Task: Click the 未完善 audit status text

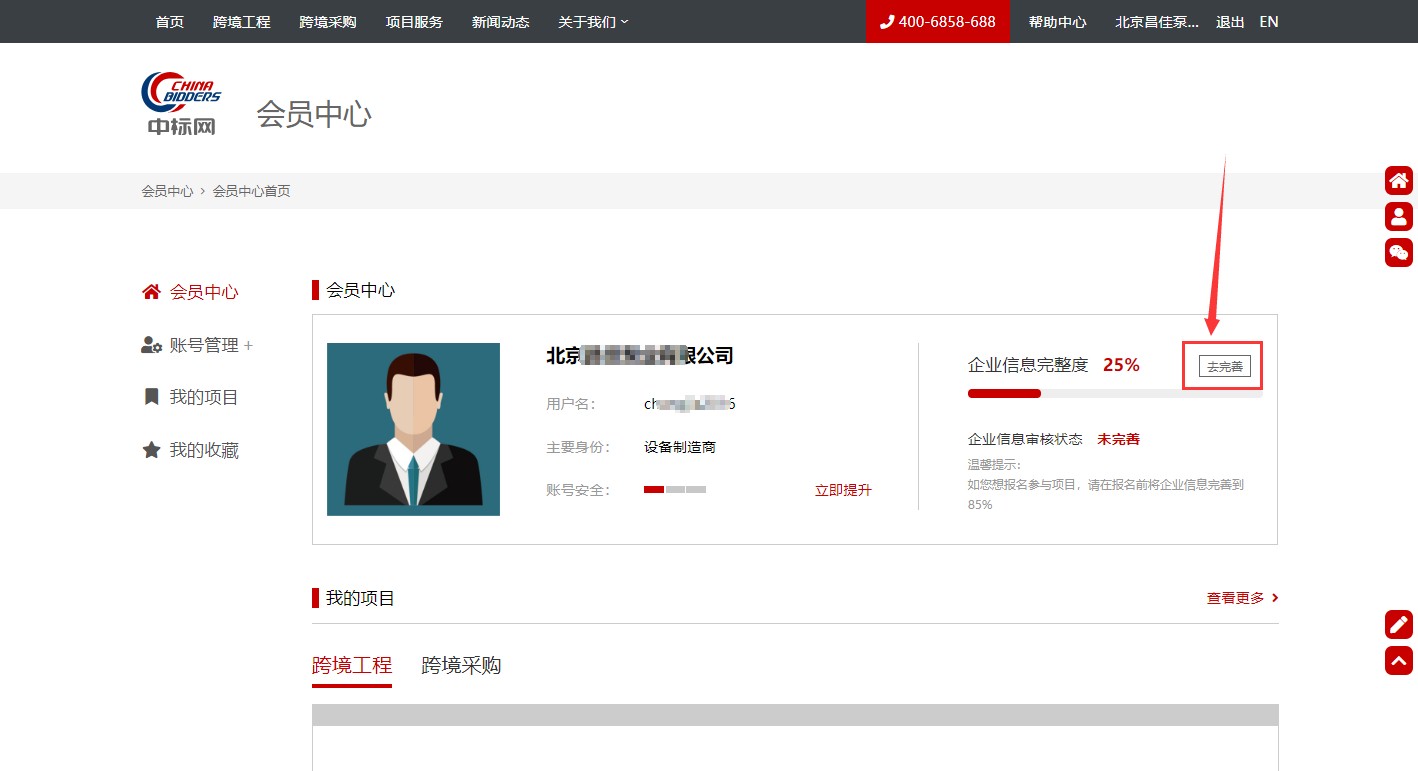Action: [x=1118, y=439]
